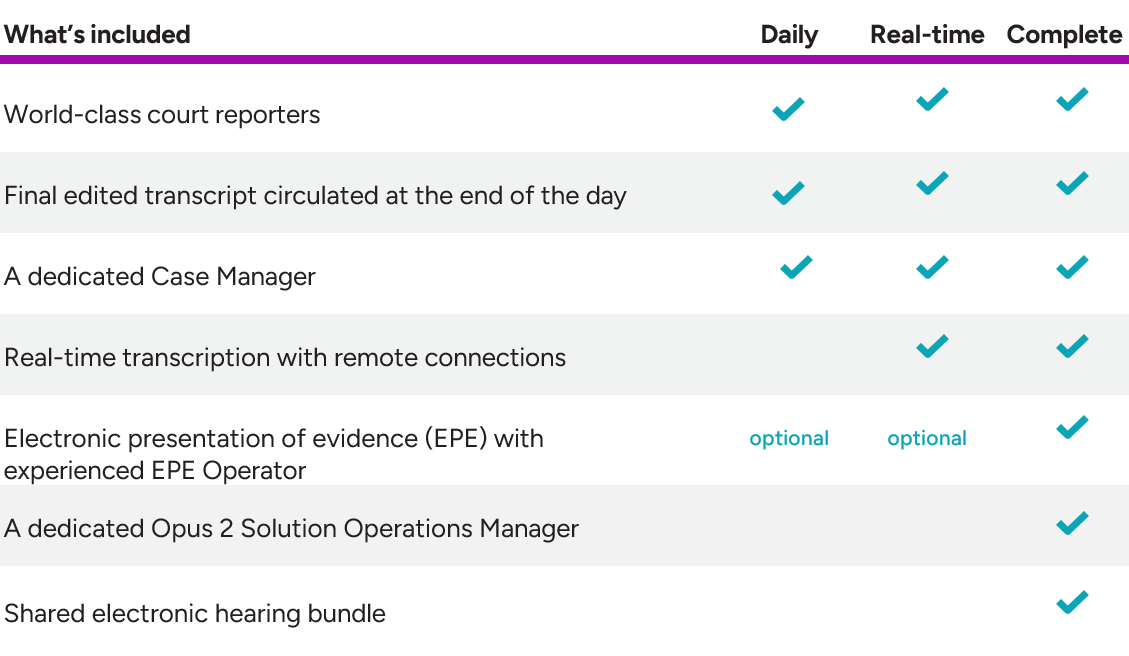Click Complete checkmark for EPE row

tap(1072, 427)
